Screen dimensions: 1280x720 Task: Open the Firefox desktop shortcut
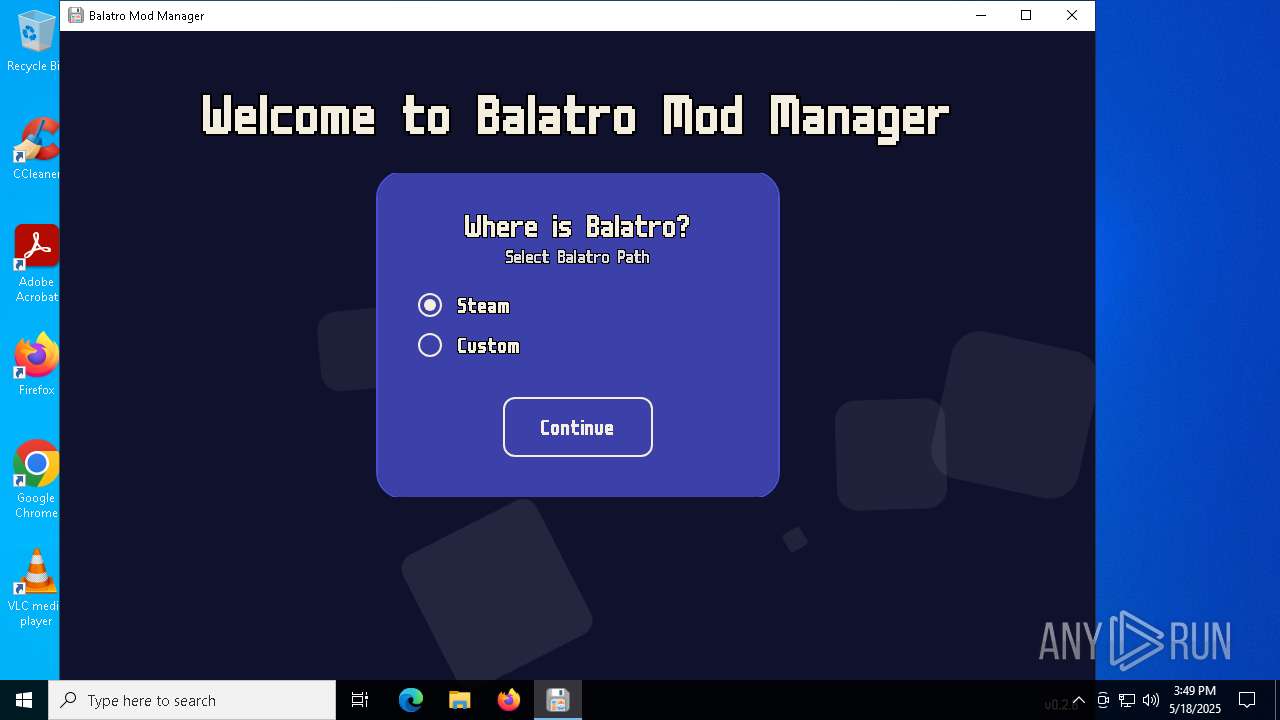(36, 364)
